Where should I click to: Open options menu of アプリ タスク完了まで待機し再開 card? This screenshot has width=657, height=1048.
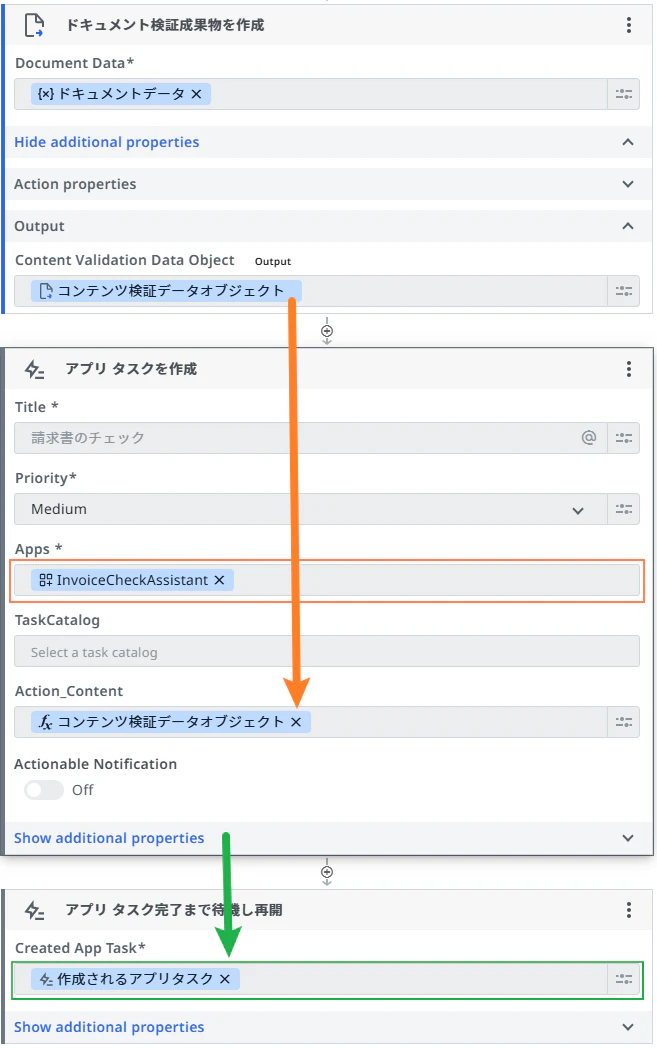click(x=628, y=910)
